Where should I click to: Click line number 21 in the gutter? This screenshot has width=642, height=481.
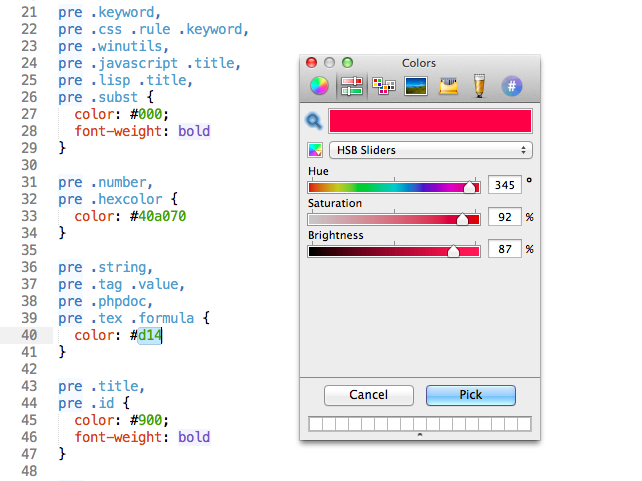point(29,12)
